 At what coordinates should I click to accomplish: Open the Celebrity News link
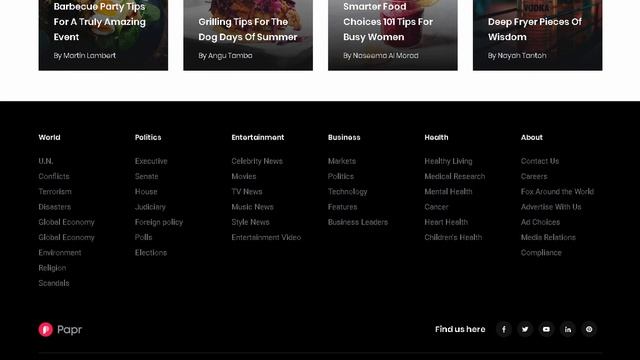coord(257,161)
